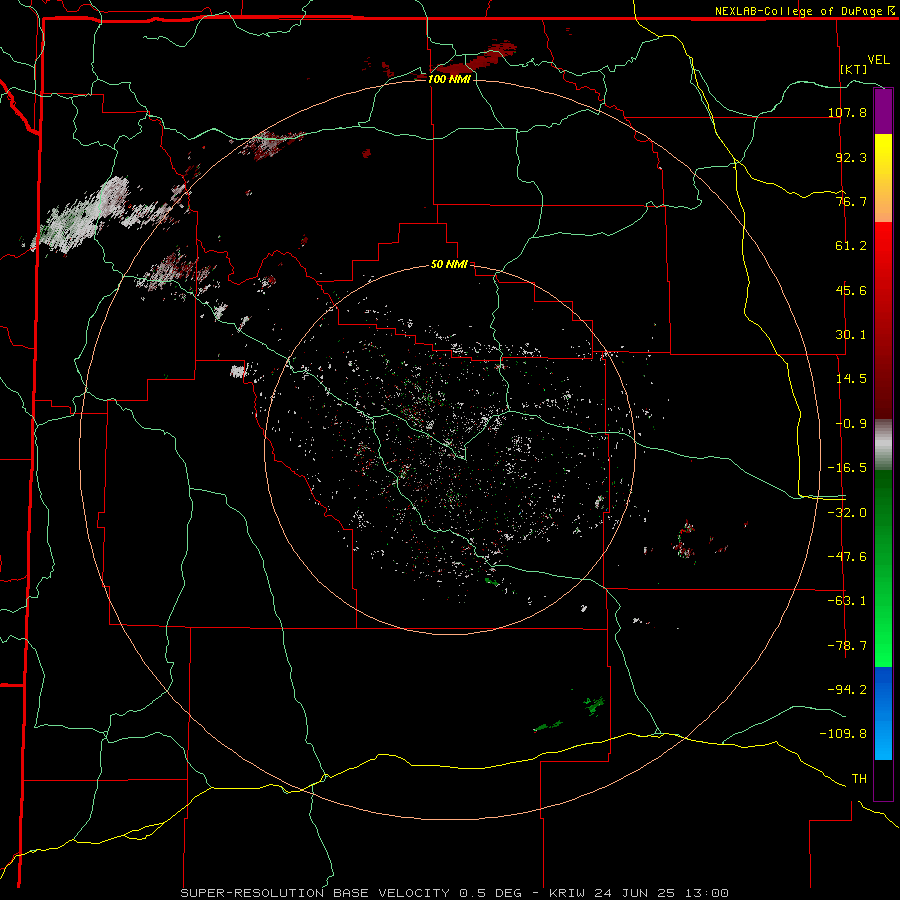Select the -0.9 legend value
Screen dimensions: 900x900
851,424
